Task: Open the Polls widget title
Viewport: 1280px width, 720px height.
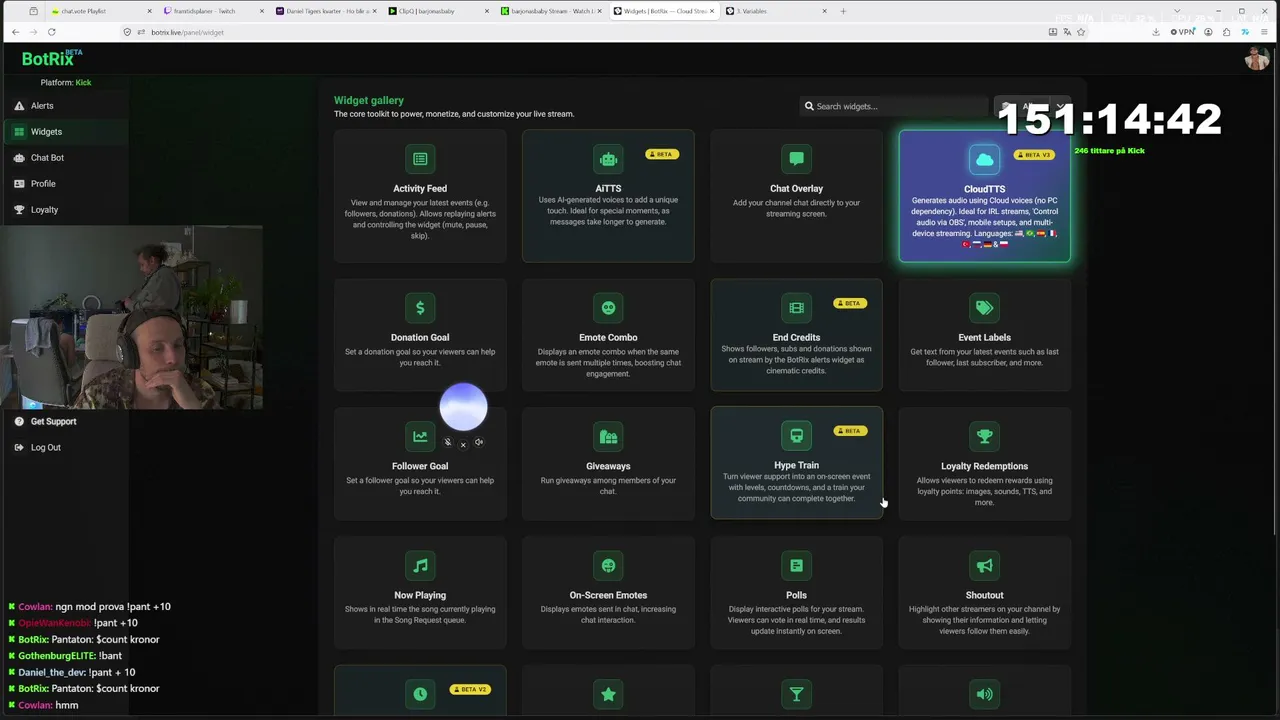Action: pyautogui.click(x=796, y=595)
